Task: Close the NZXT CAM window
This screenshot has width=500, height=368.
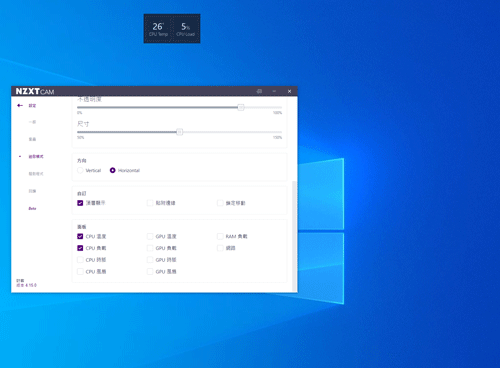Action: [289, 91]
